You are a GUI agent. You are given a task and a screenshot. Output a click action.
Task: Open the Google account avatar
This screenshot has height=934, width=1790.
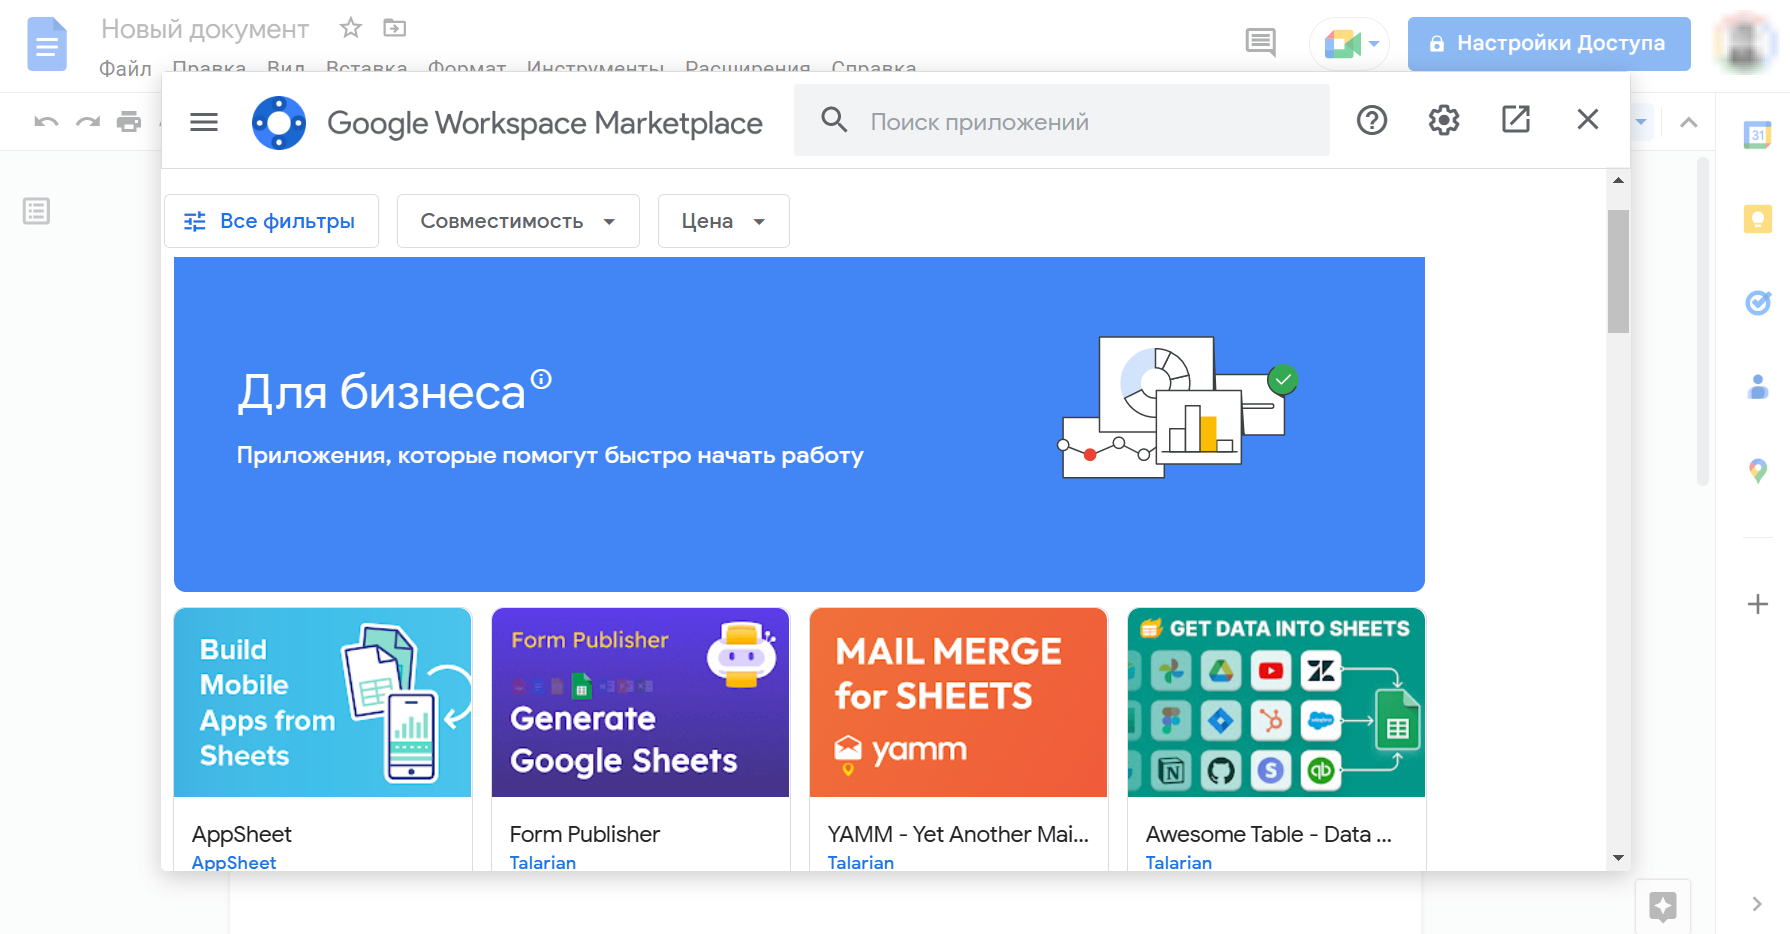[x=1745, y=44]
